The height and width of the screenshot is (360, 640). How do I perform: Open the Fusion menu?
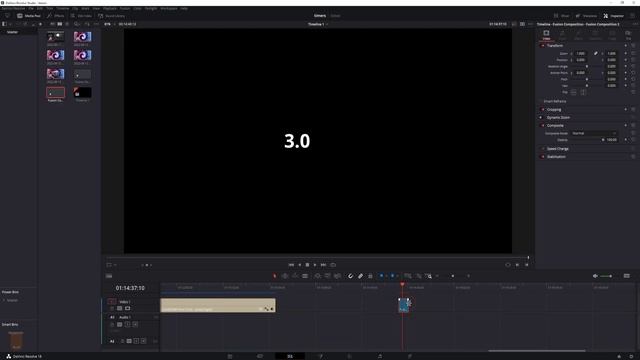[x=125, y=8]
